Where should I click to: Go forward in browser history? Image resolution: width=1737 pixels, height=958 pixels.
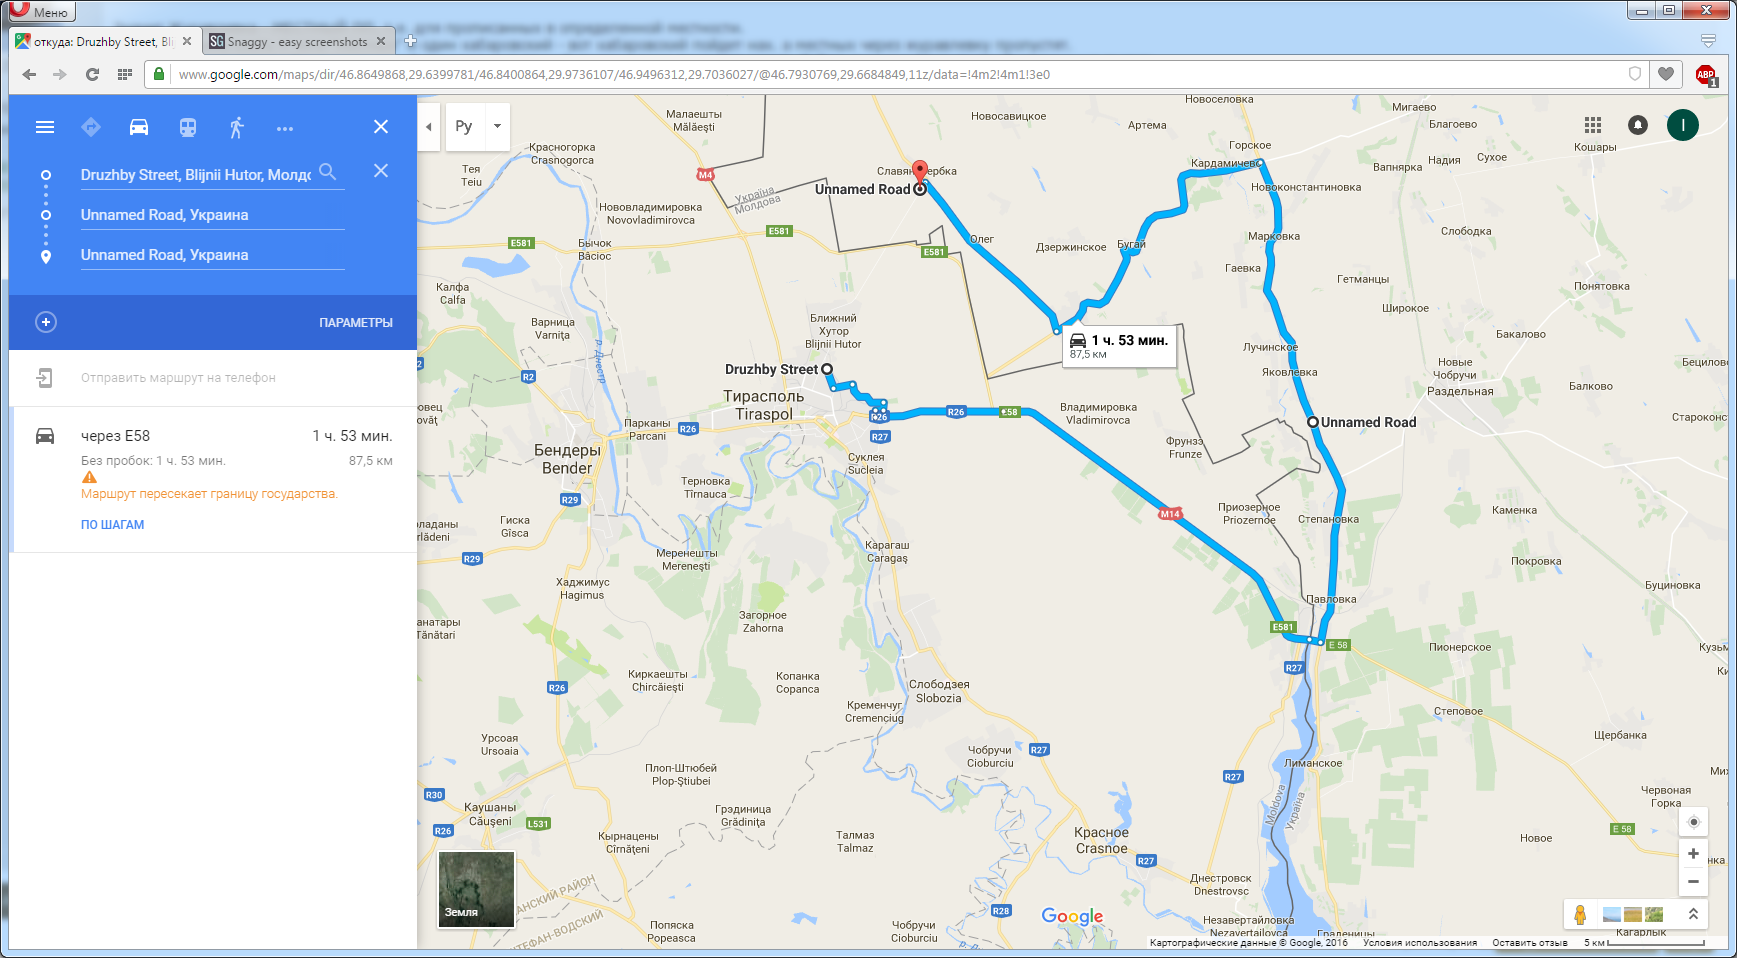60,74
